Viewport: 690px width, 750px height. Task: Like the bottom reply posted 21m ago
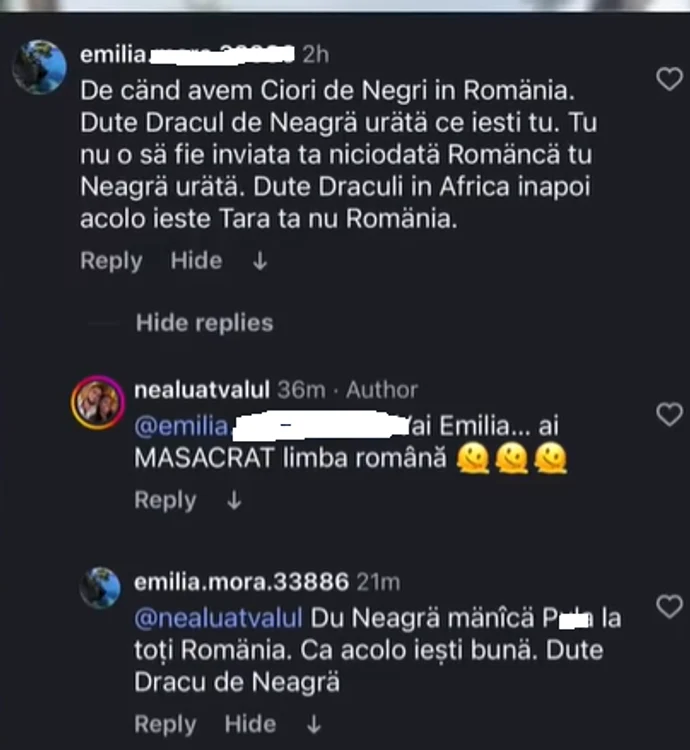(666, 605)
